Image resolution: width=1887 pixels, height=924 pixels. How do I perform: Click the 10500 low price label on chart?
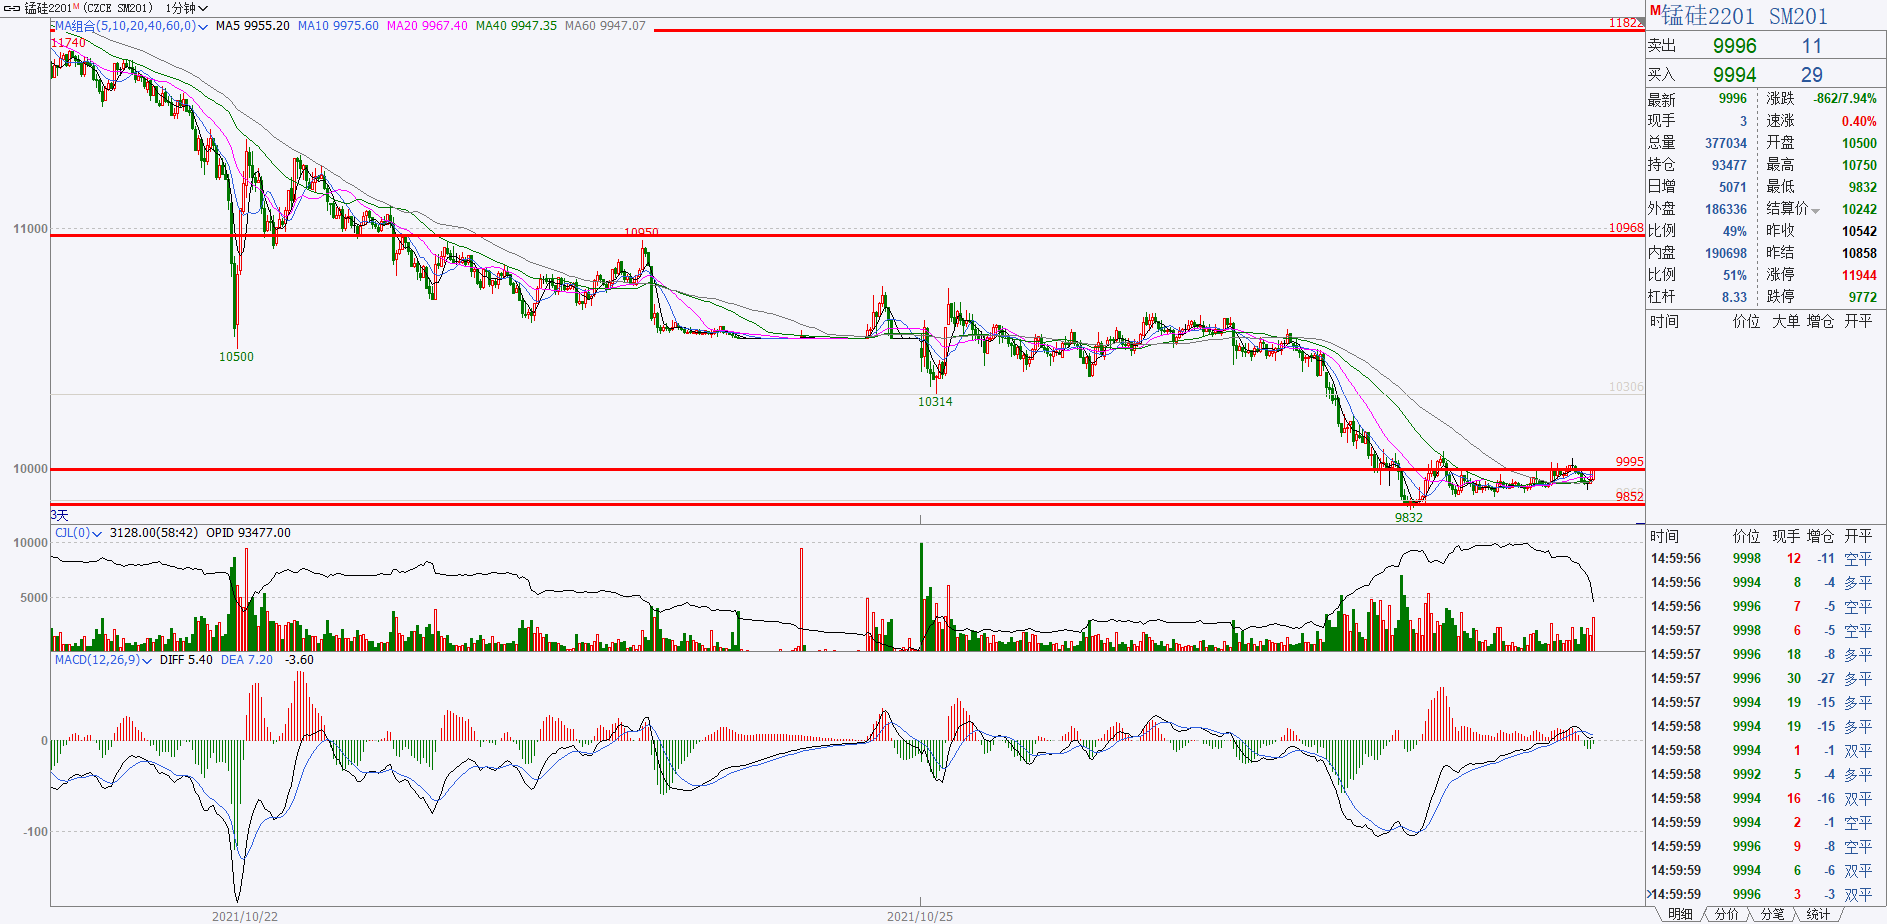236,356
